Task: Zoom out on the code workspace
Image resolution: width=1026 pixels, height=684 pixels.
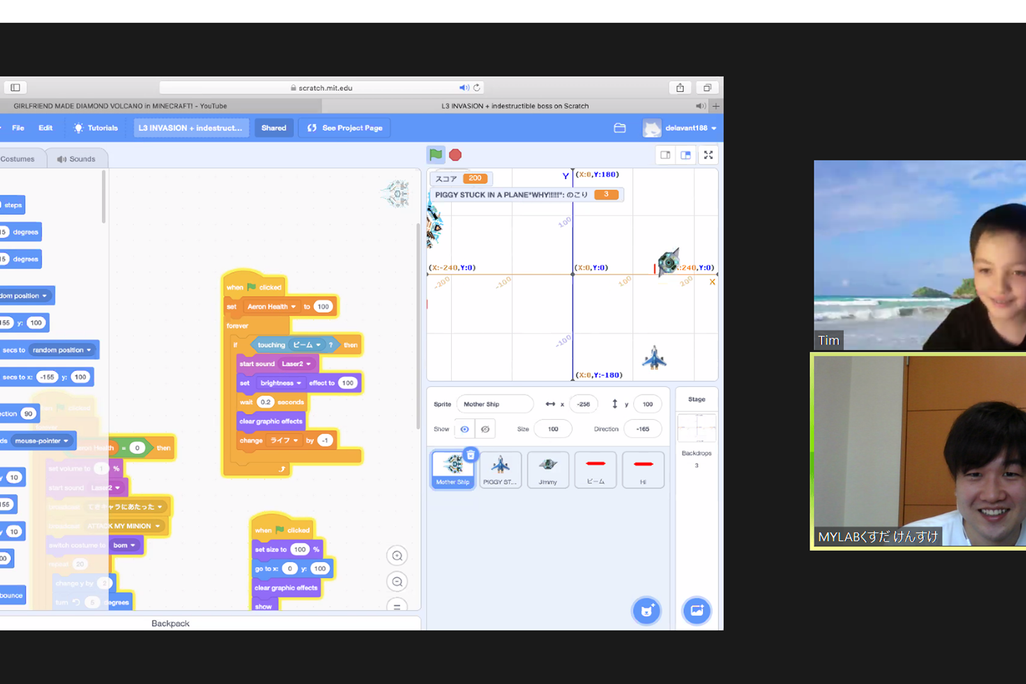Action: [x=397, y=582]
